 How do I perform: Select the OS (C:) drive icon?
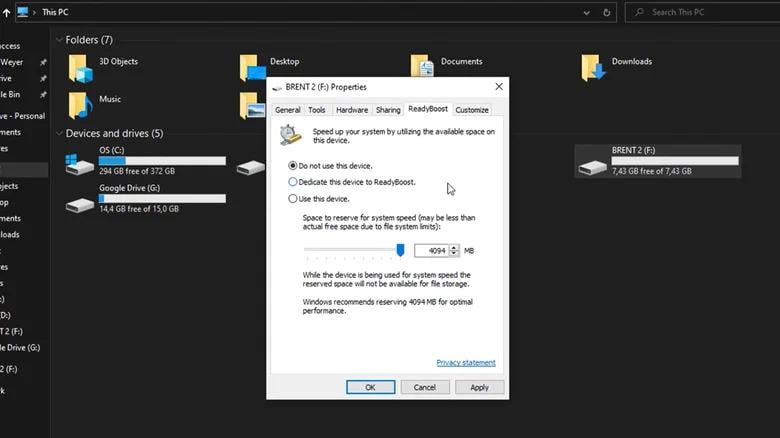pos(79,164)
